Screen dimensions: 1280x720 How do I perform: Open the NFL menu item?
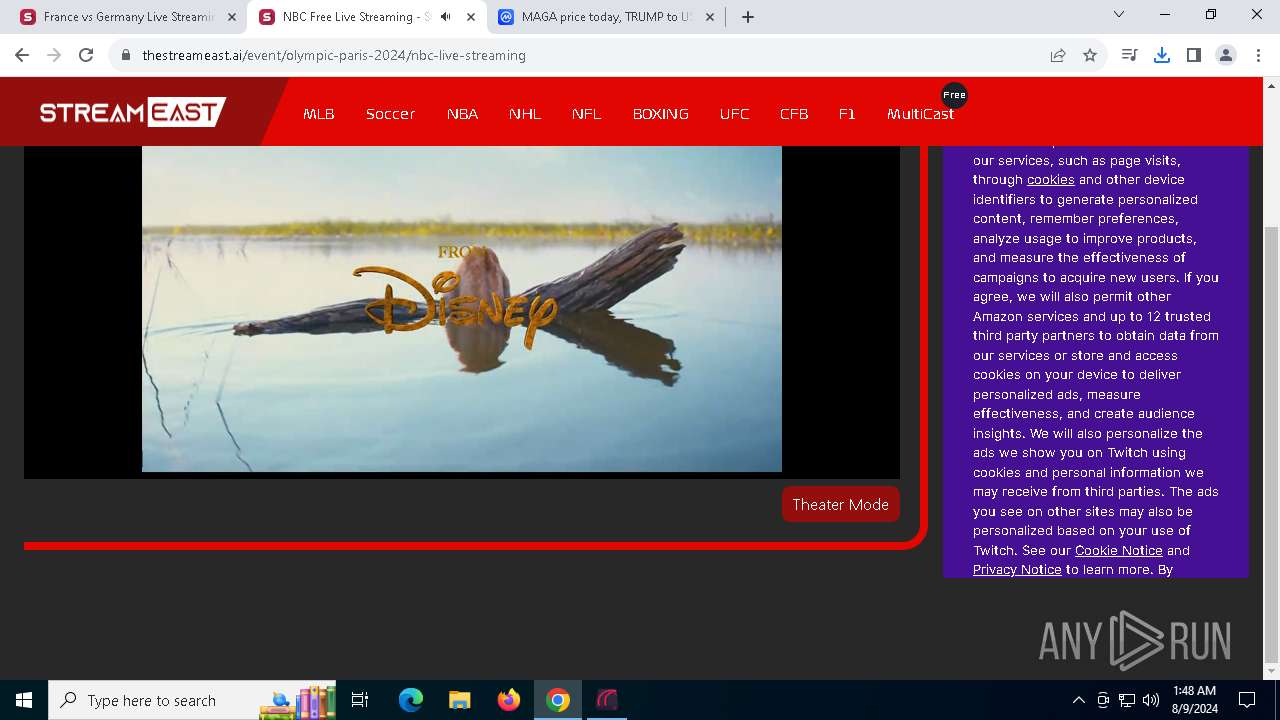587,114
